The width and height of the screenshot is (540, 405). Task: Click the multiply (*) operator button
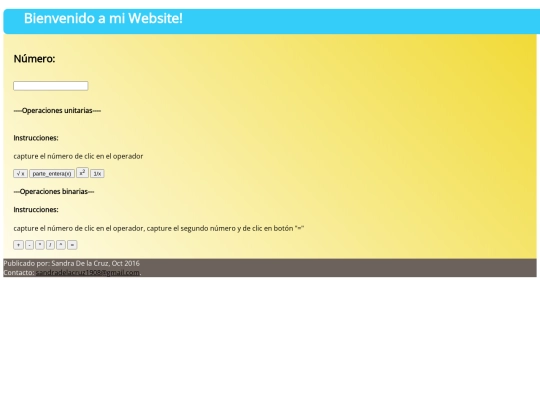click(40, 245)
